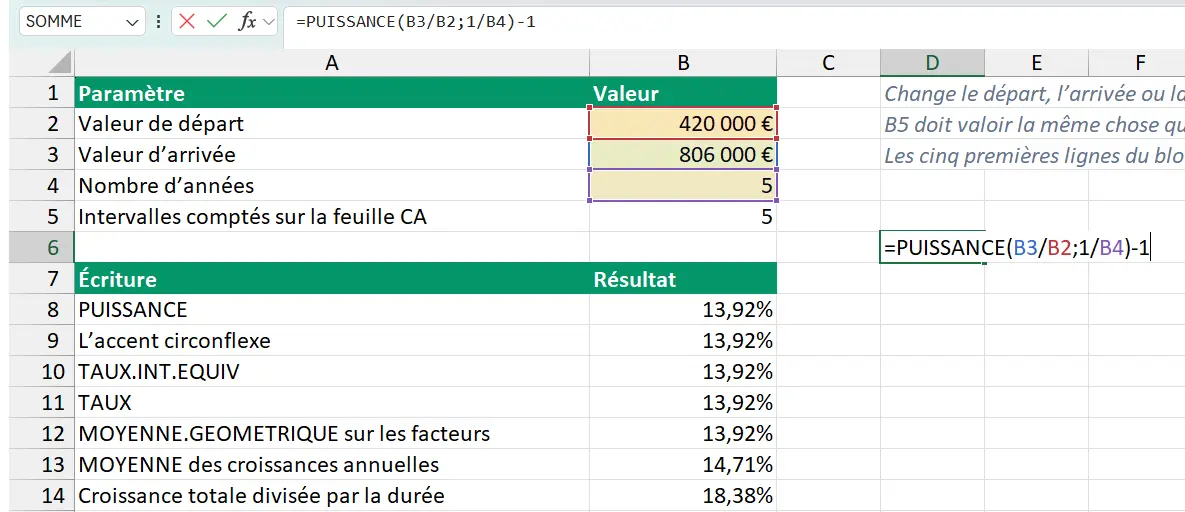Select the highlighted B4 cell containing 5
This screenshot has height=512, width=1185.
(x=683, y=185)
